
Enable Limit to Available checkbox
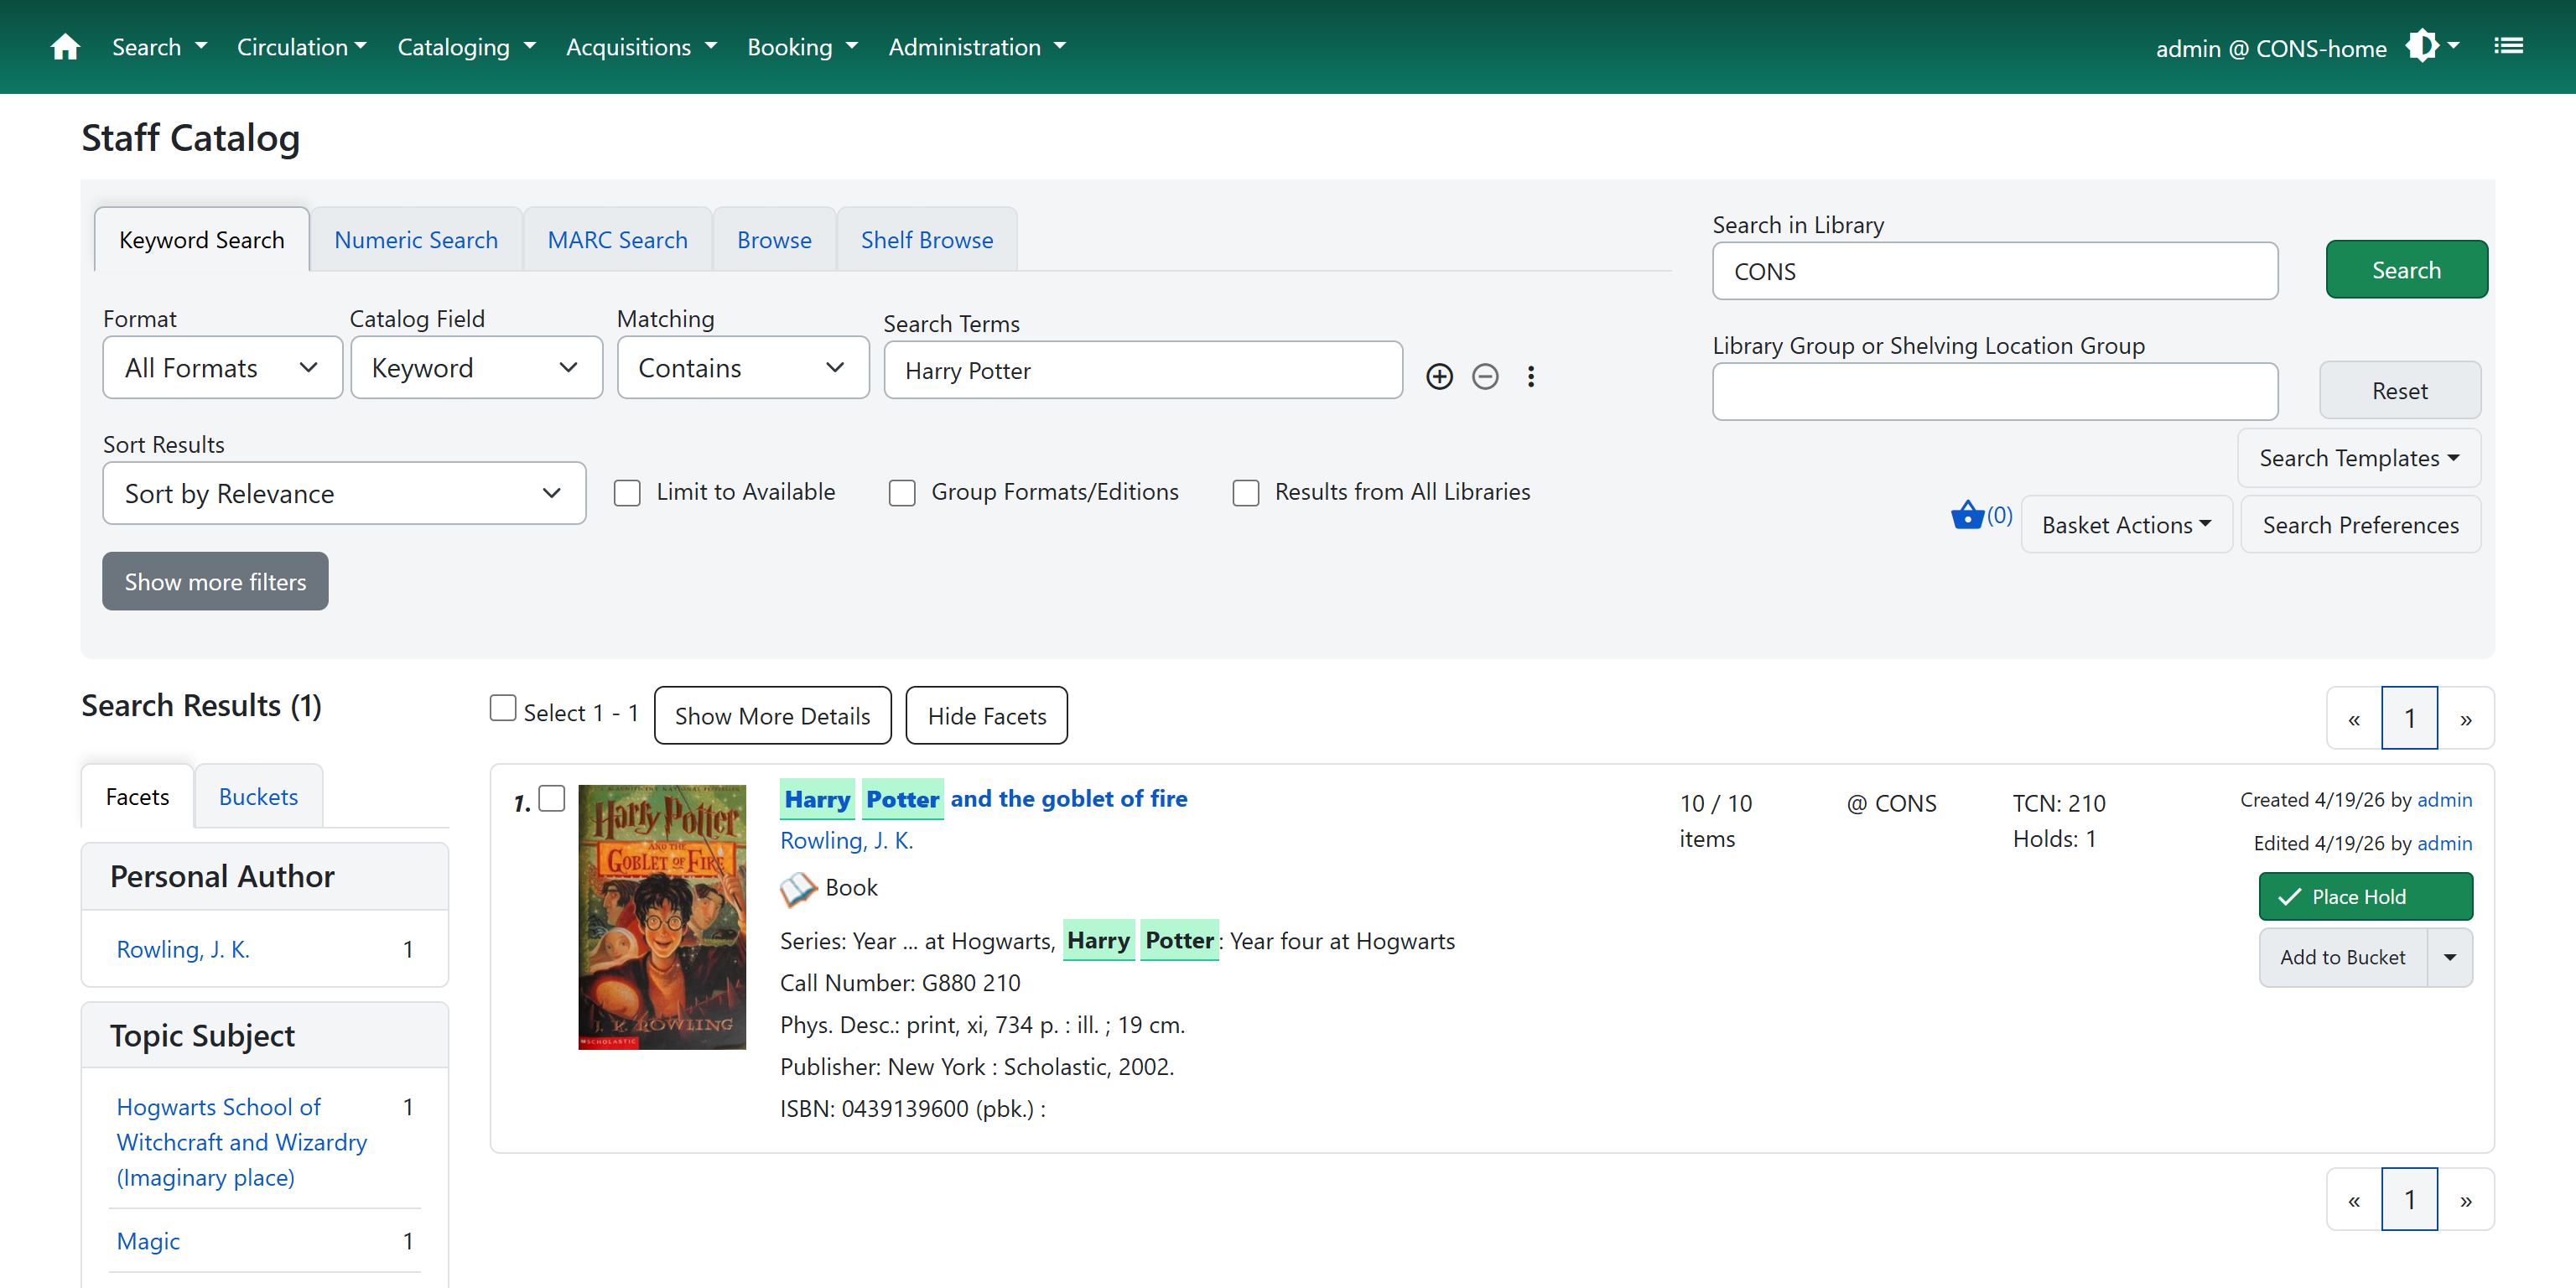point(627,493)
